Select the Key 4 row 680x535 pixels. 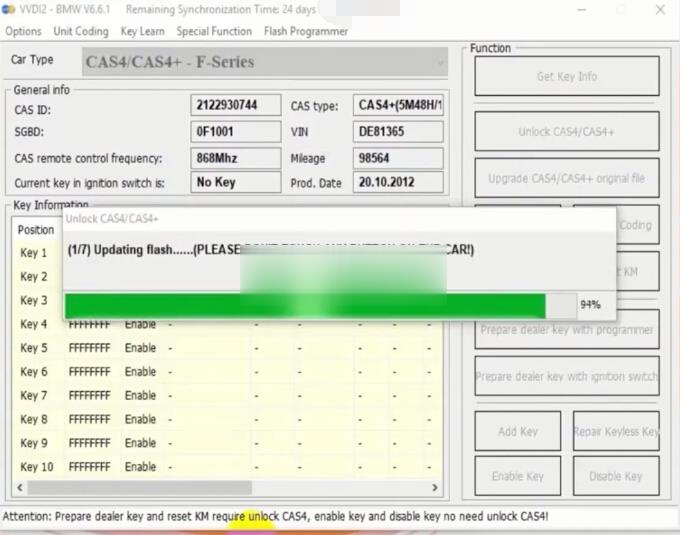click(227, 324)
